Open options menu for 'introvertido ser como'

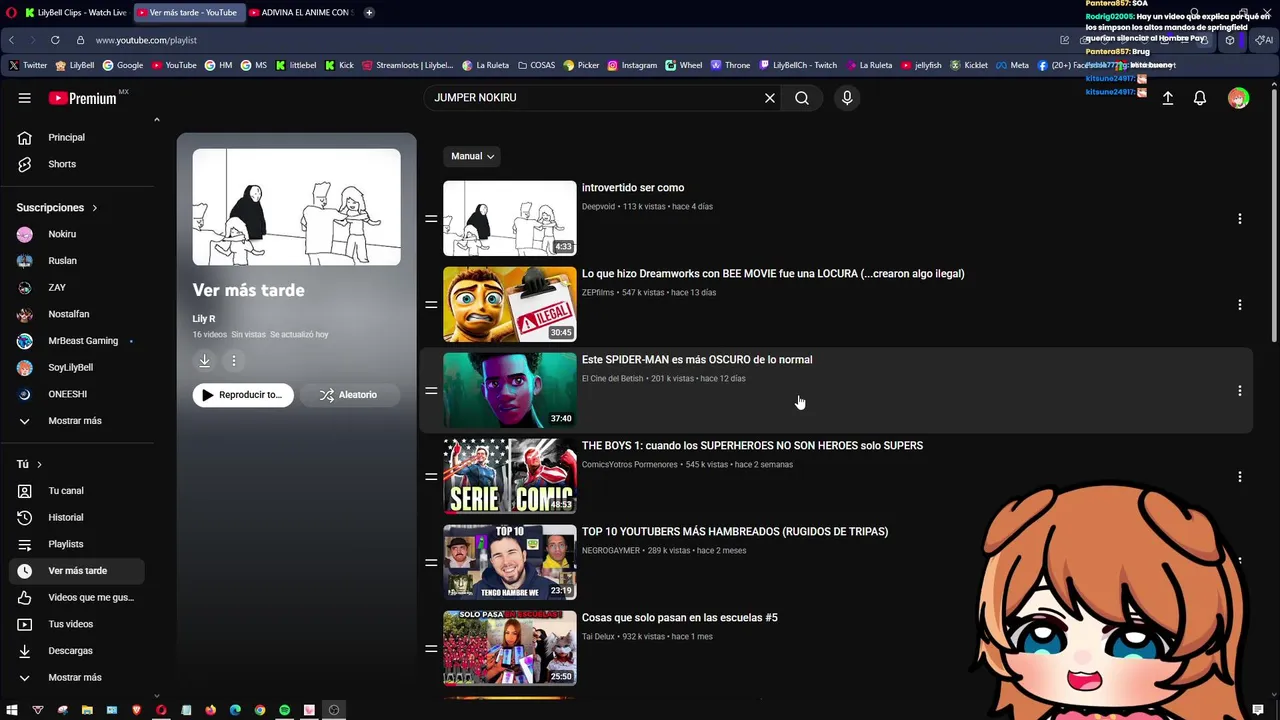1240,218
